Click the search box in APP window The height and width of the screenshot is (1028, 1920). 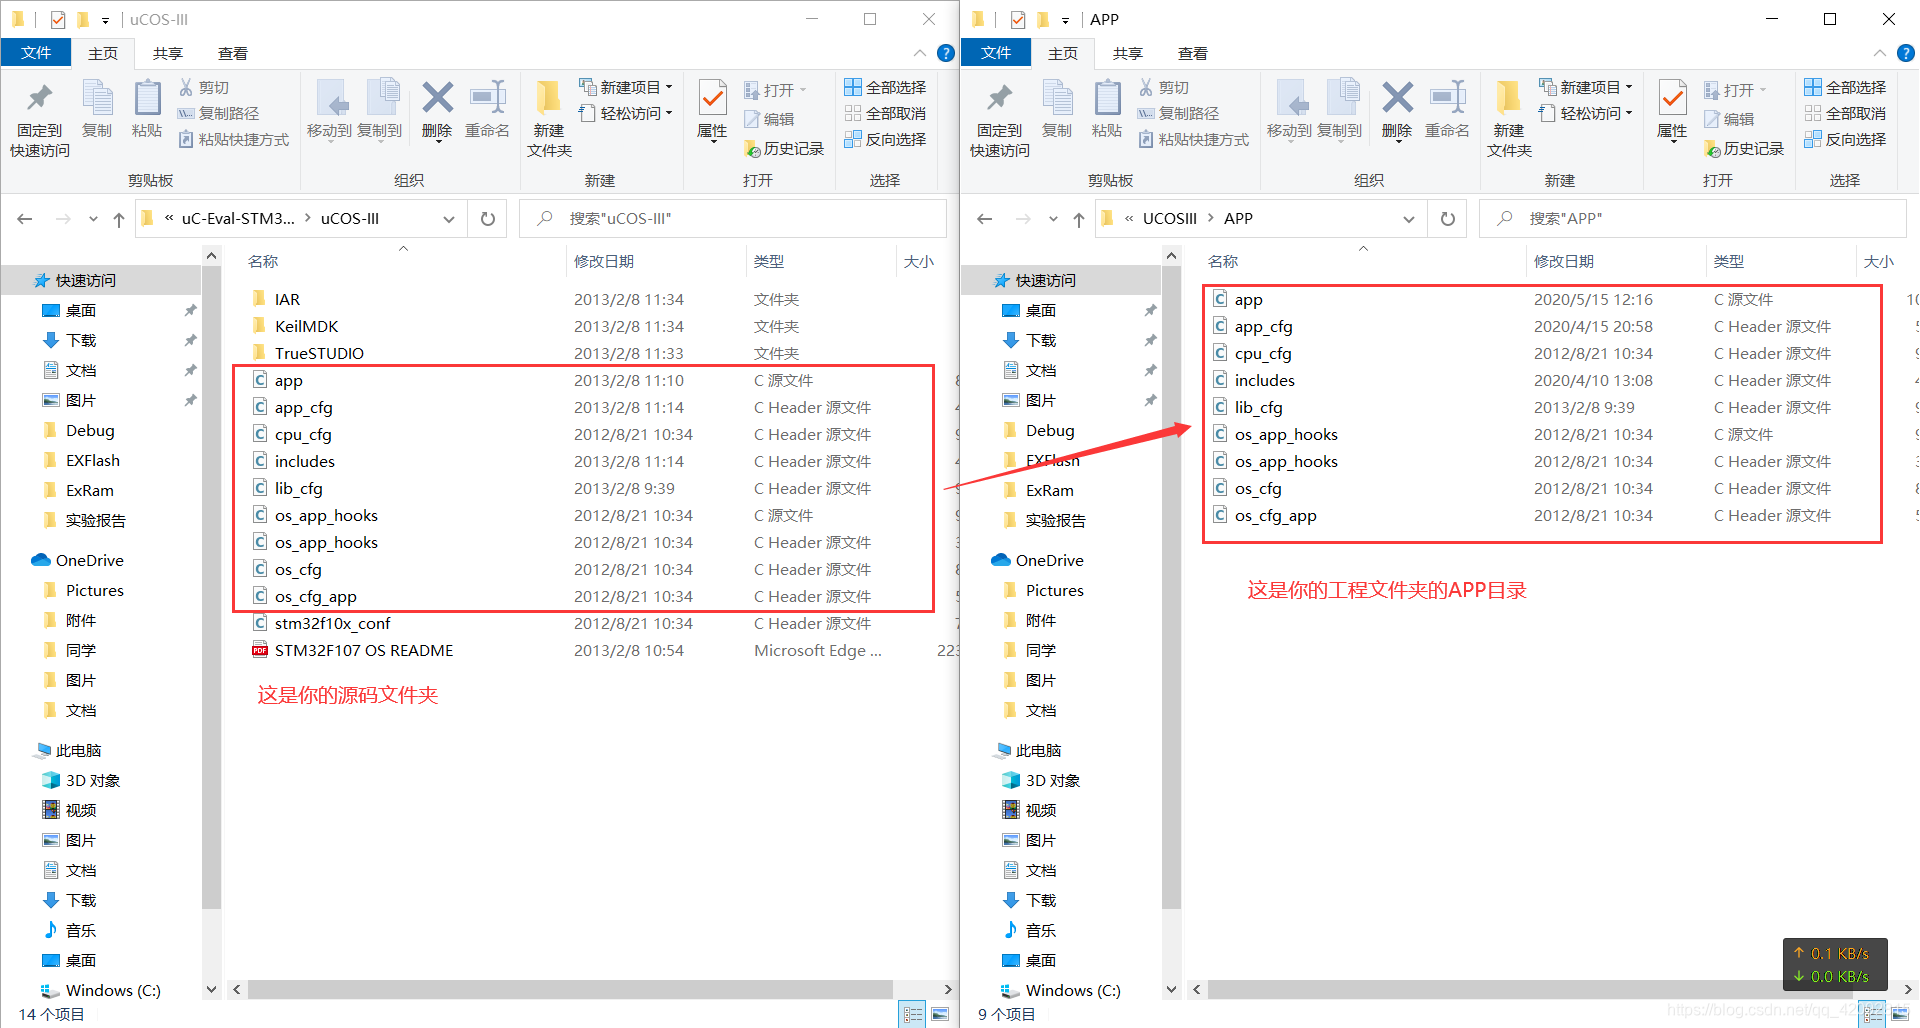pos(1693,219)
